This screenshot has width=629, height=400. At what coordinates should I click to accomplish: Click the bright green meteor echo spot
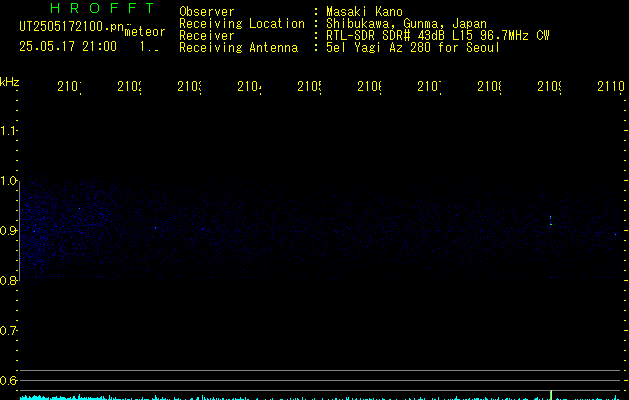(551, 224)
